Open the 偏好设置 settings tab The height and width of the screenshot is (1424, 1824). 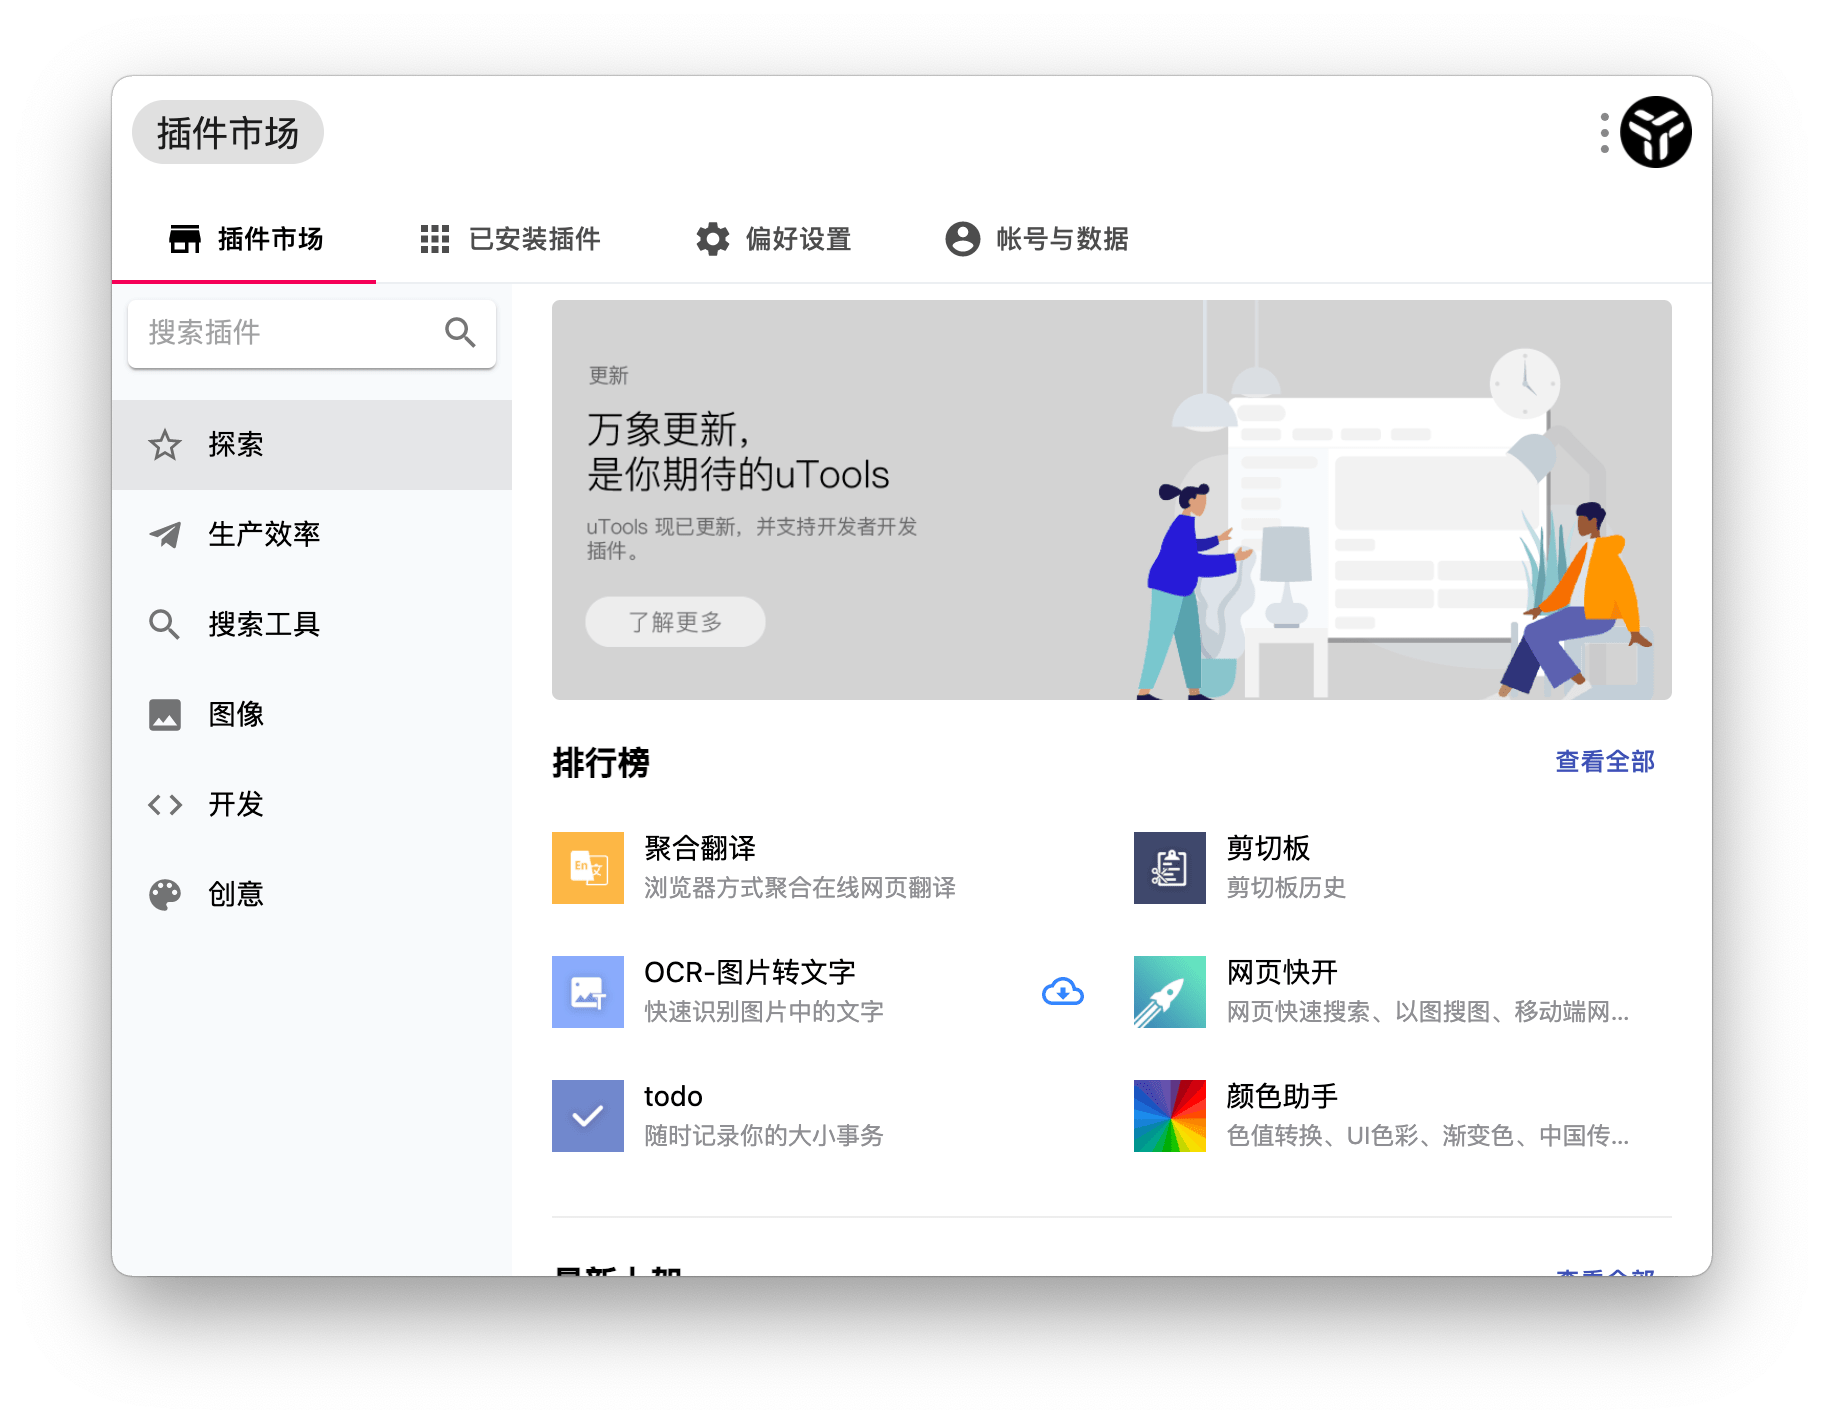coord(775,239)
